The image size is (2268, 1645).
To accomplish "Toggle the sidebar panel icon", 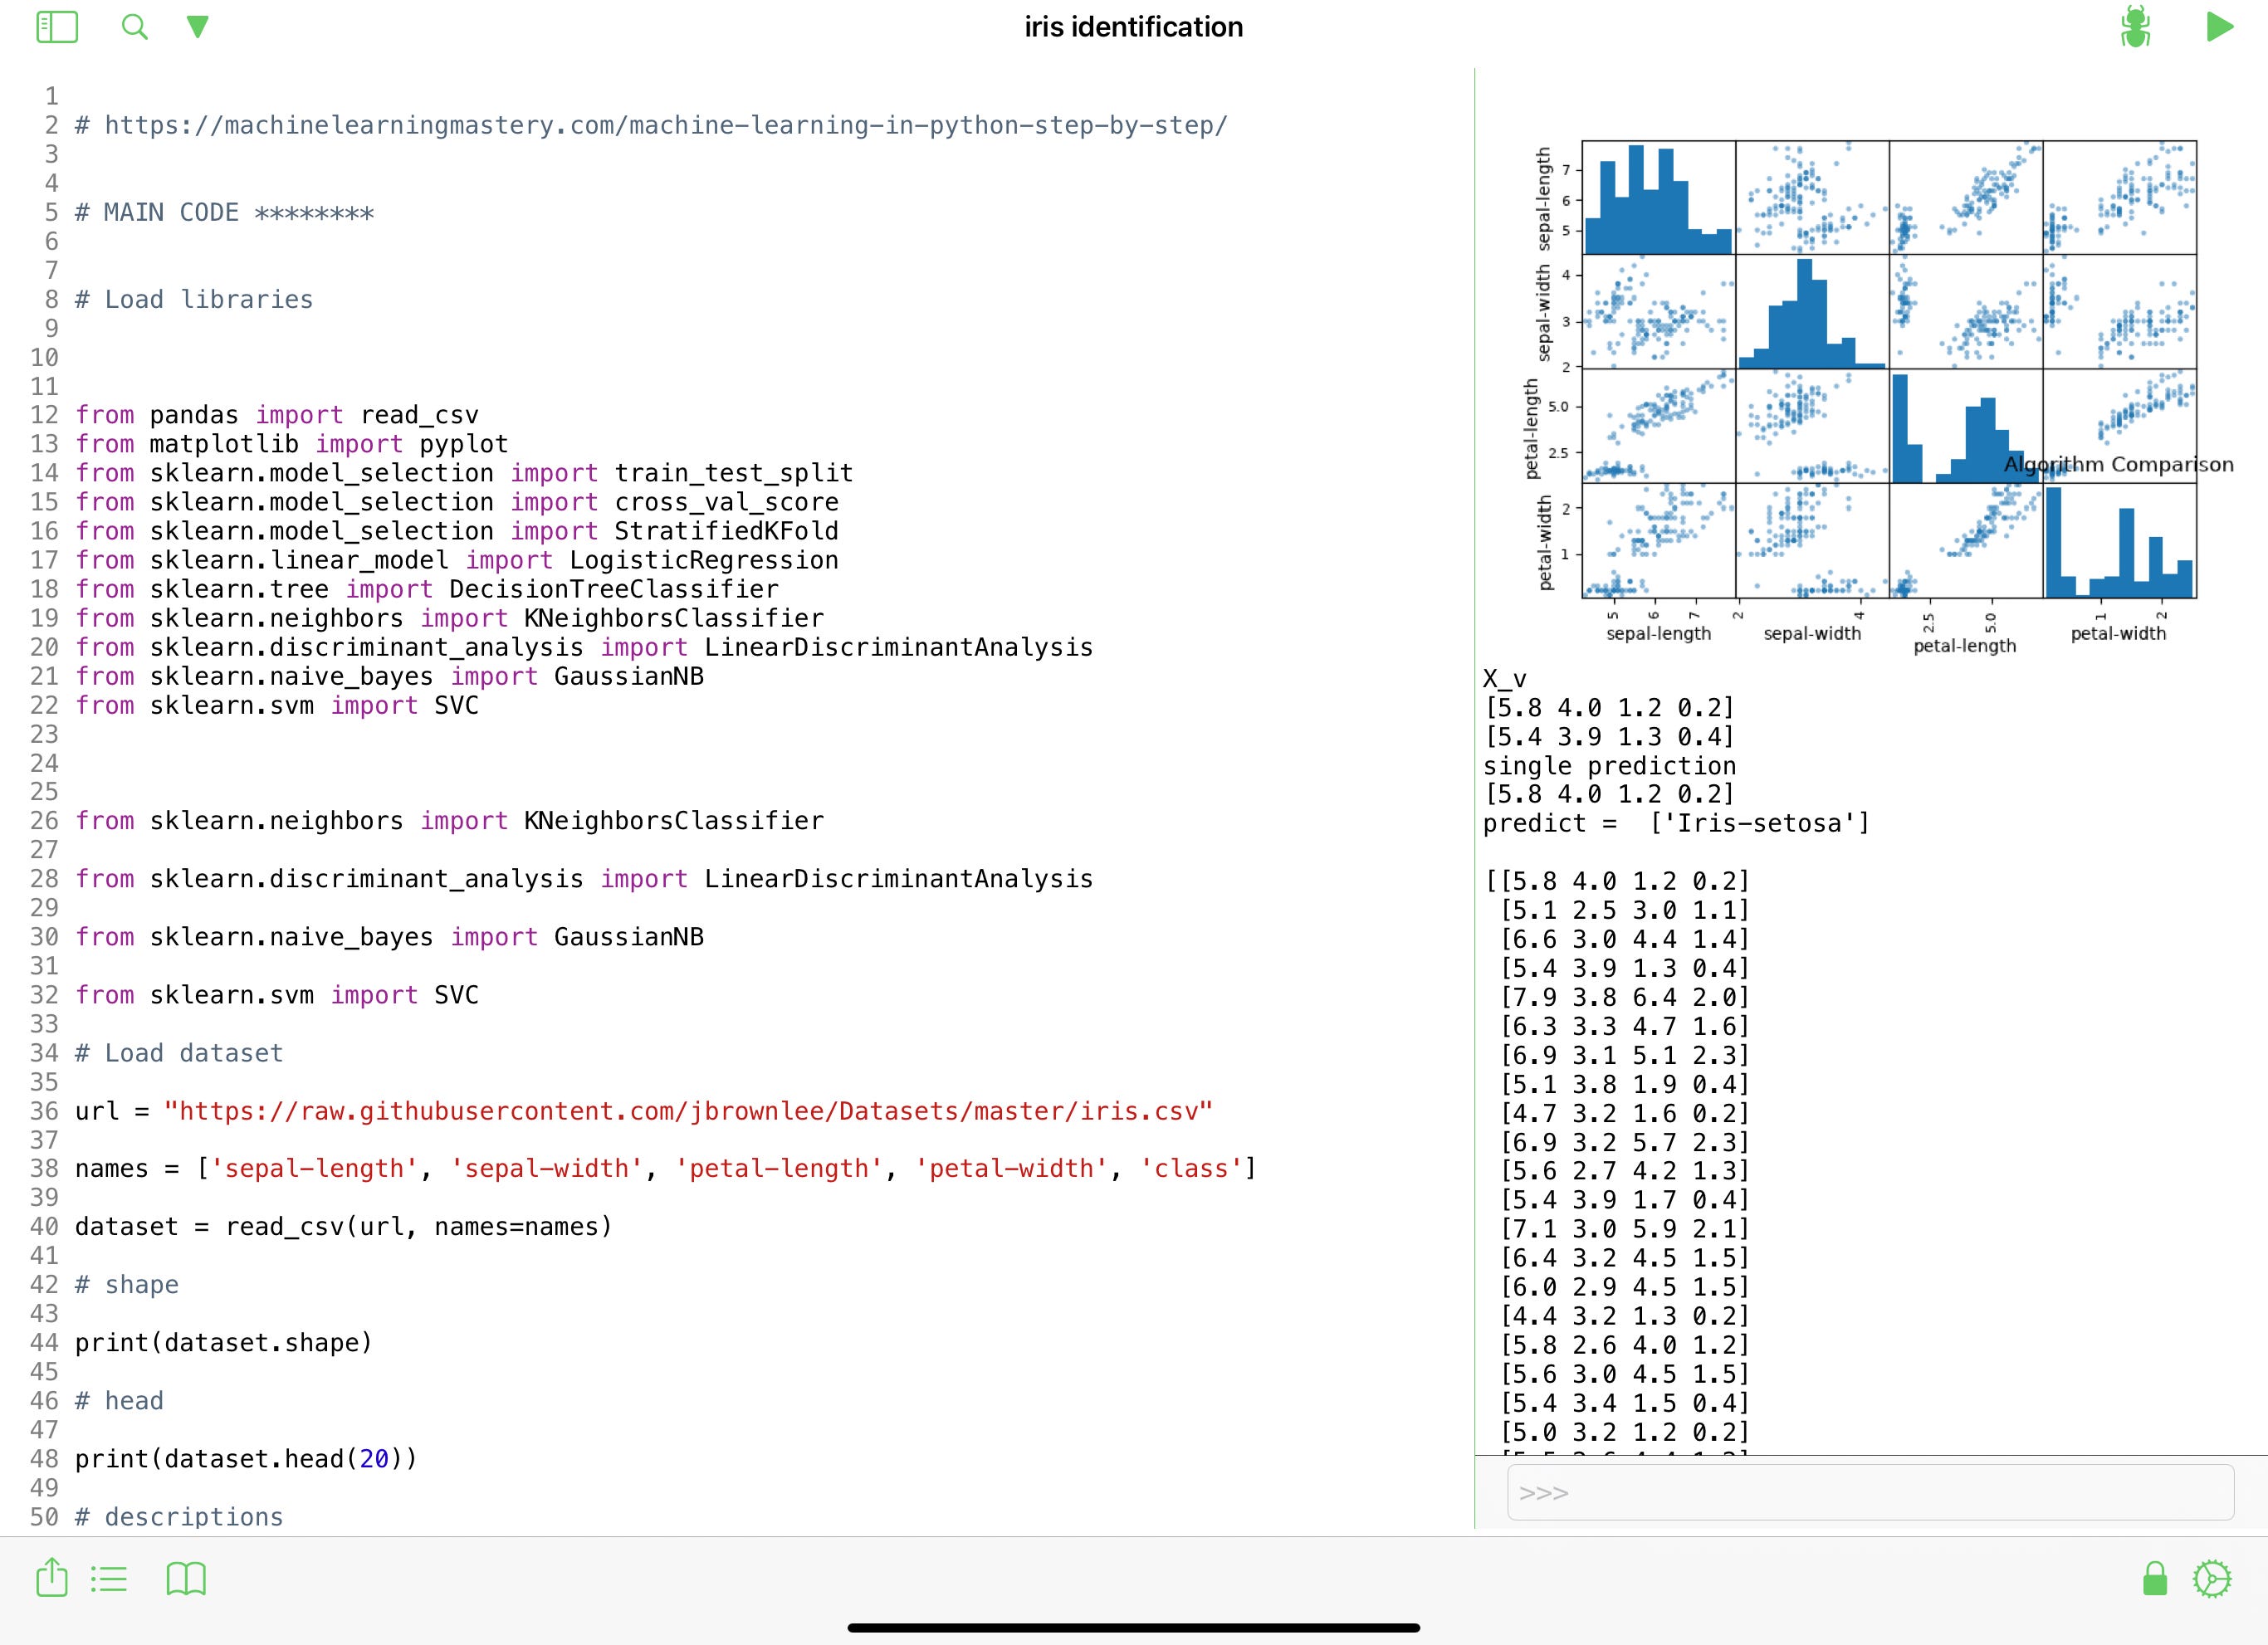I will click(57, 27).
